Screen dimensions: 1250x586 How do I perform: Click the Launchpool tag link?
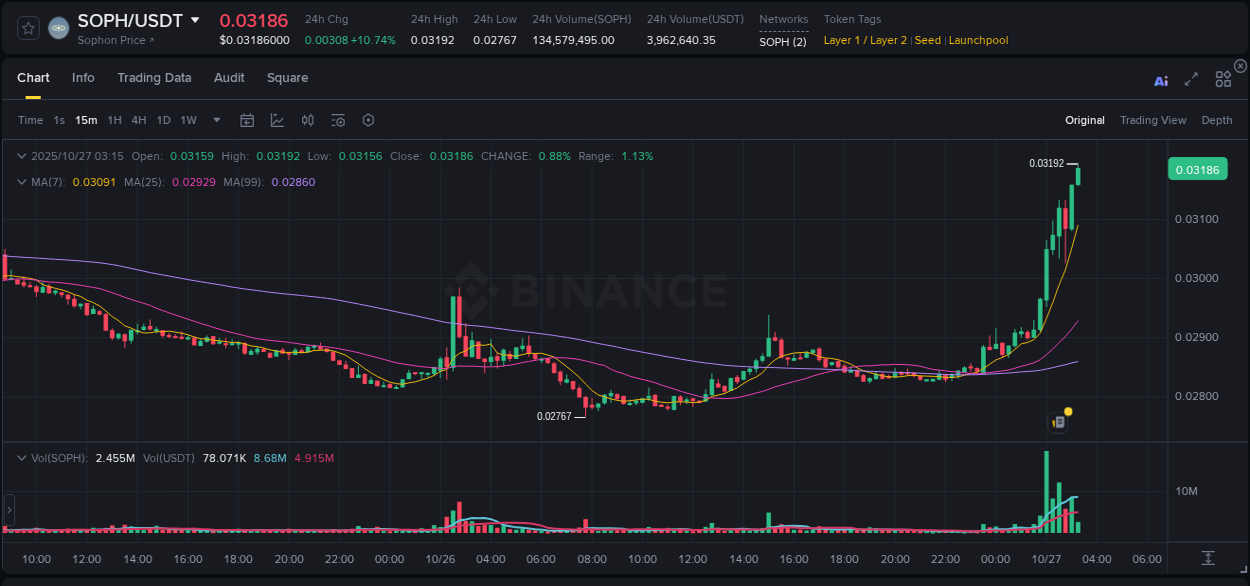point(978,40)
